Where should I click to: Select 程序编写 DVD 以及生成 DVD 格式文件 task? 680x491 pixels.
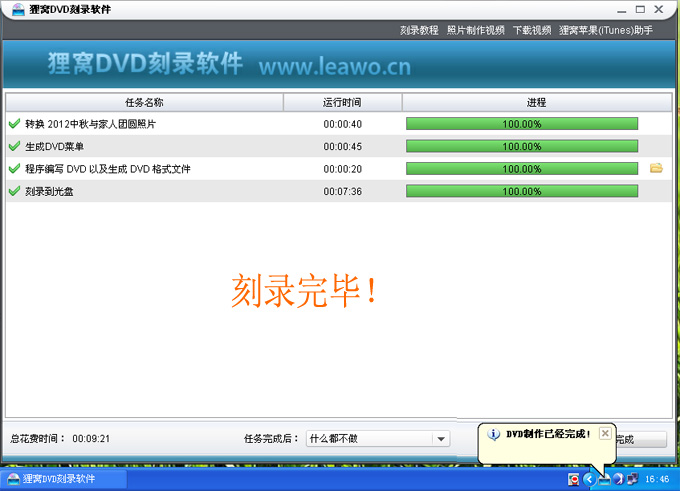[x=108, y=169]
